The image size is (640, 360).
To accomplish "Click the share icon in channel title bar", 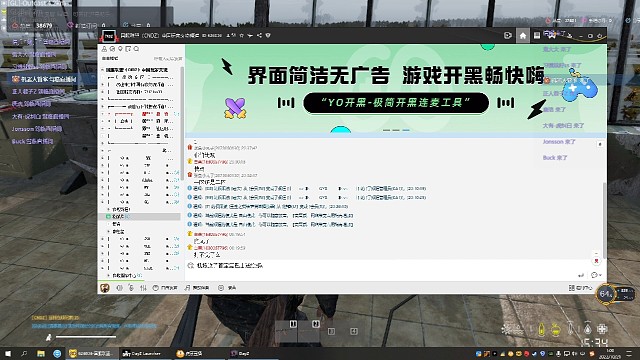I will [x=259, y=36].
